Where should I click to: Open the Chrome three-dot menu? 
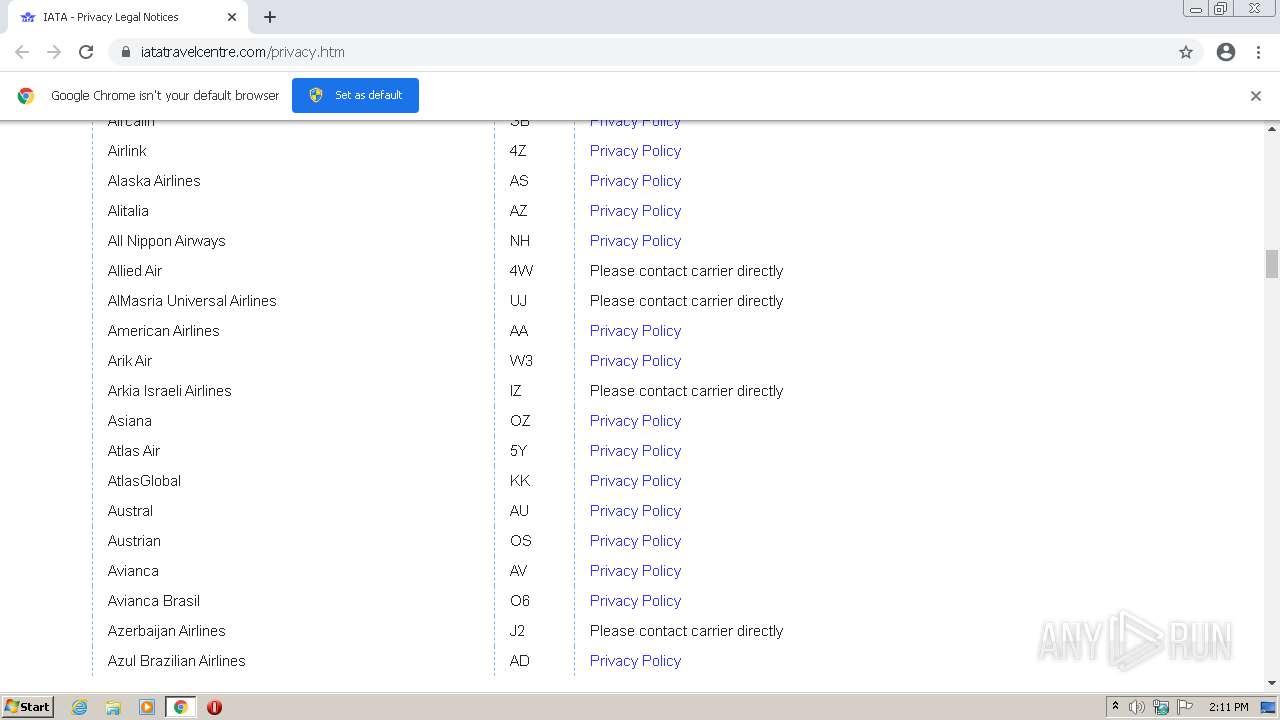point(1259,52)
